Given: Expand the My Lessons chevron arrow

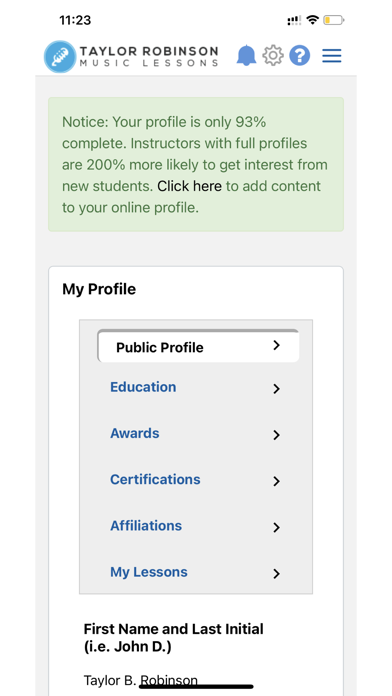Looking at the screenshot, I should click(x=277, y=574).
